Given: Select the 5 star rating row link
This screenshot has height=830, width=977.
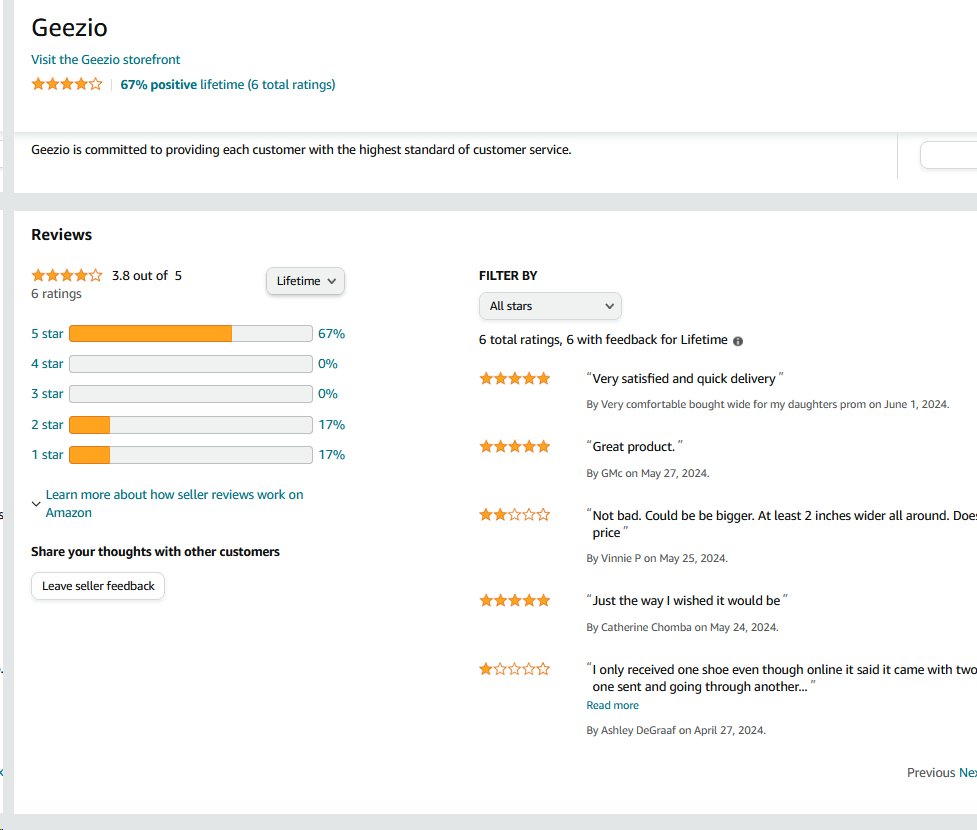Looking at the screenshot, I should pos(47,334).
